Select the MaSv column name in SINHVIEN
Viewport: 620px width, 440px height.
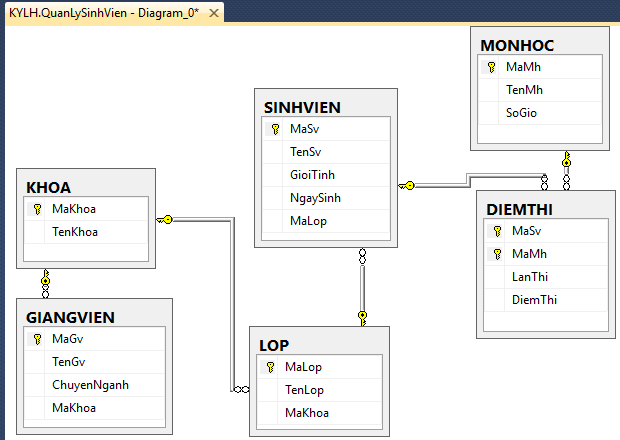304,129
